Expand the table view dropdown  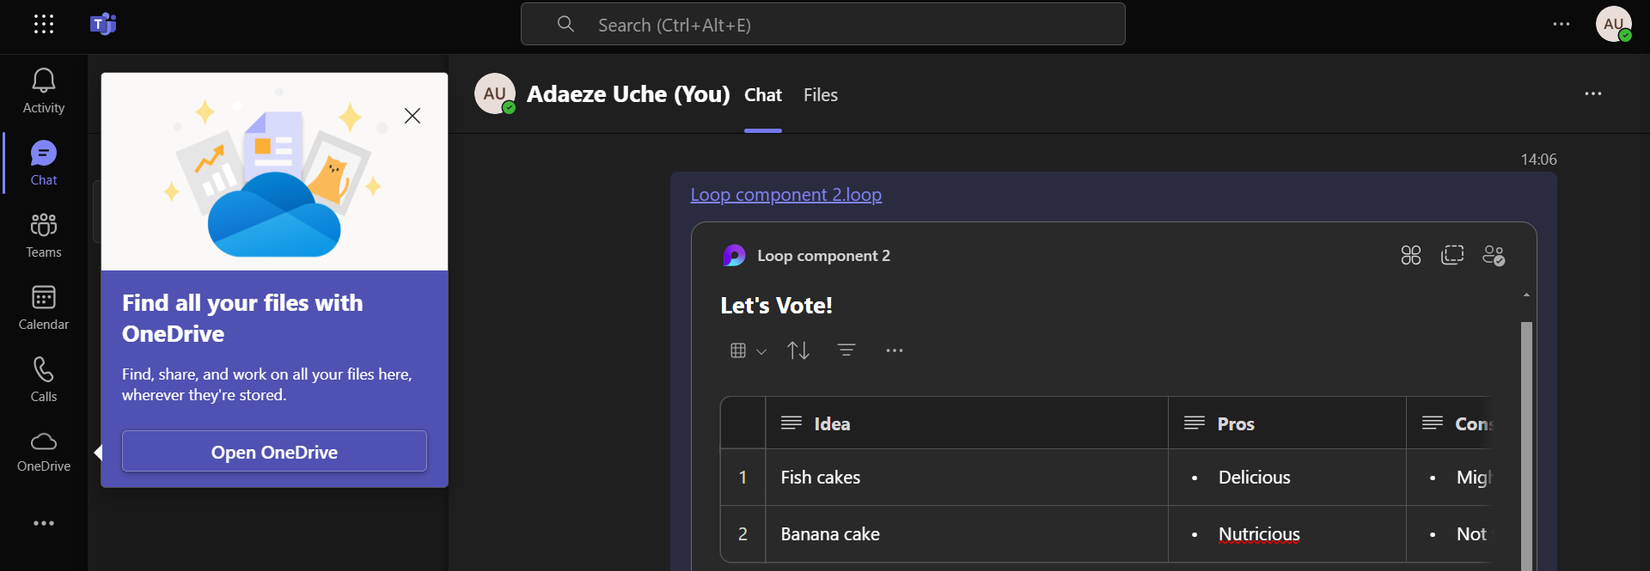coord(747,350)
